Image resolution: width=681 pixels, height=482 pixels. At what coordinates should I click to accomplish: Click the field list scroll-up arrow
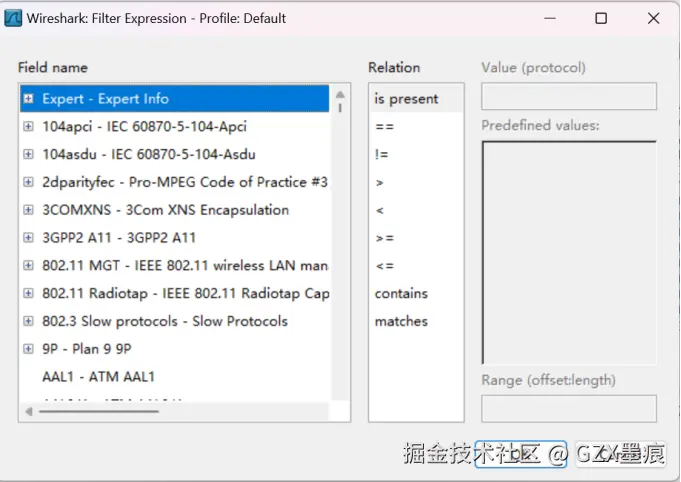pyautogui.click(x=340, y=94)
